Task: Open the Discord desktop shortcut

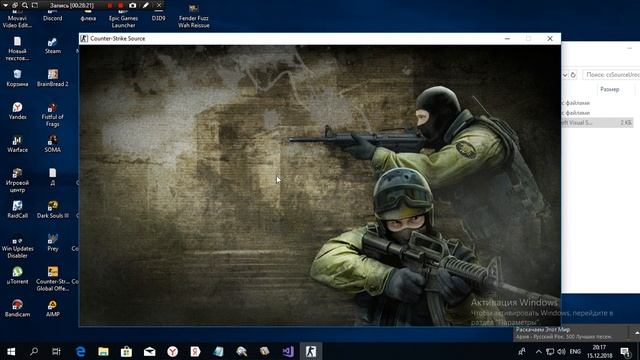Action: [53, 16]
